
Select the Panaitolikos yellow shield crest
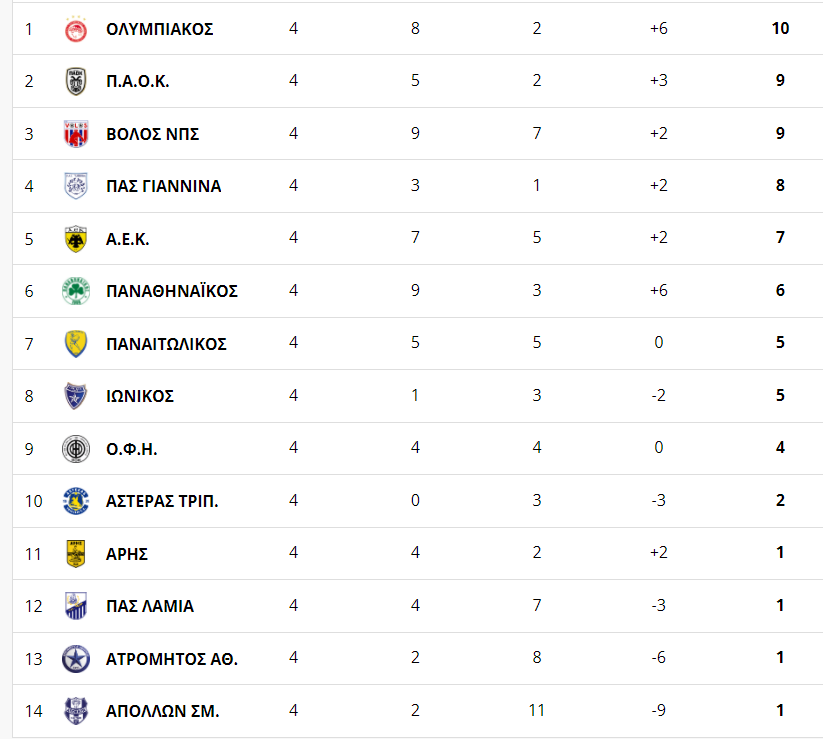[76, 344]
